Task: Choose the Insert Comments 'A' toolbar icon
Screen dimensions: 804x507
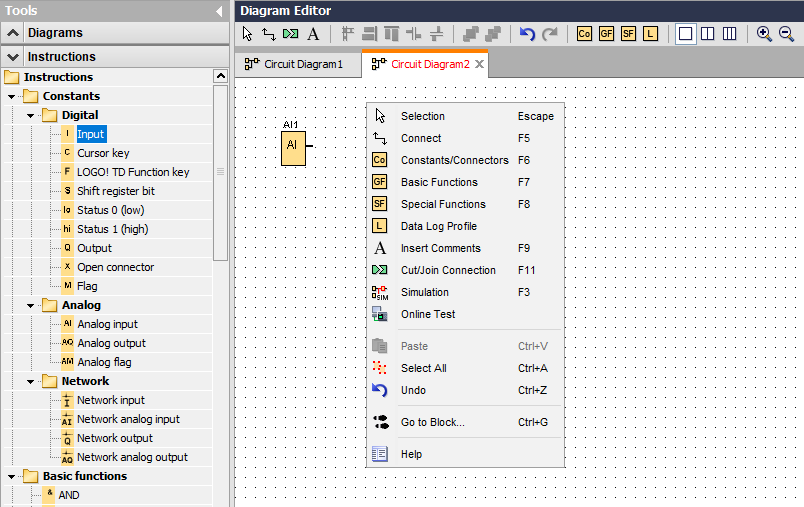Action: click(313, 34)
